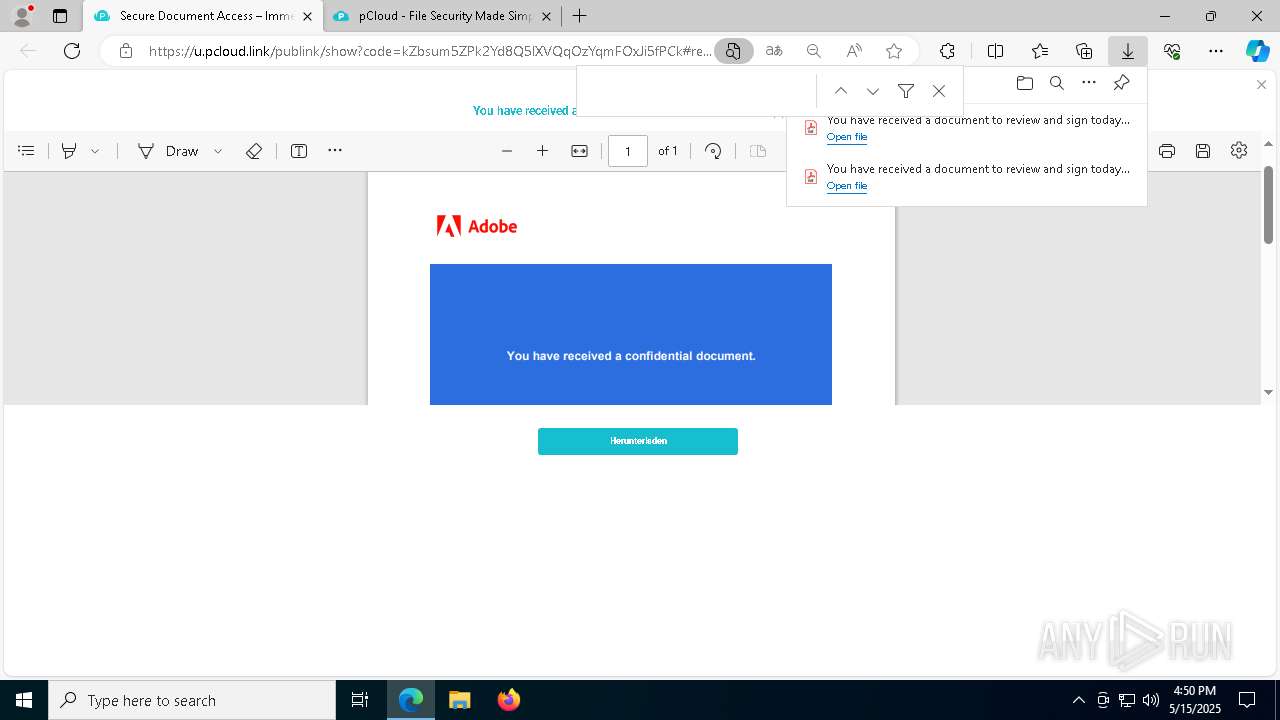The height and width of the screenshot is (720, 1280).
Task: Open the PDF toolbar more options ellipsis
Action: (x=335, y=151)
